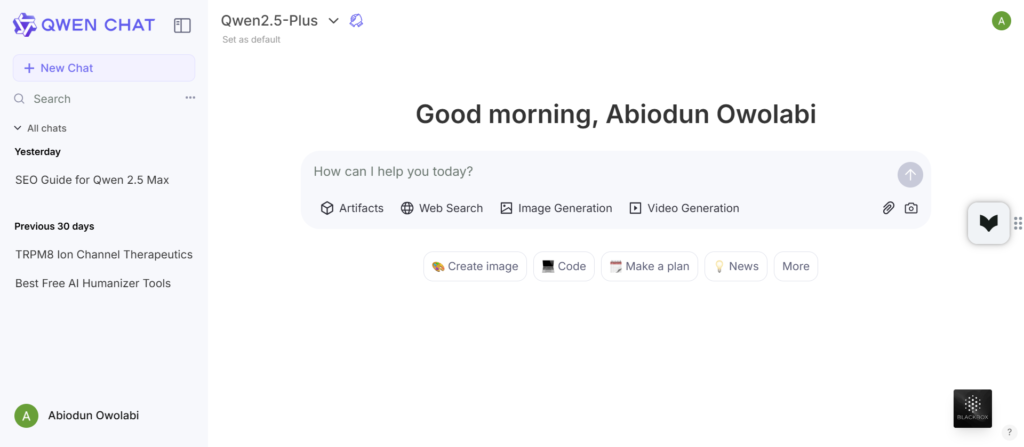Click the Set as default link
Screen dimensions: 1024x447
pos(251,40)
